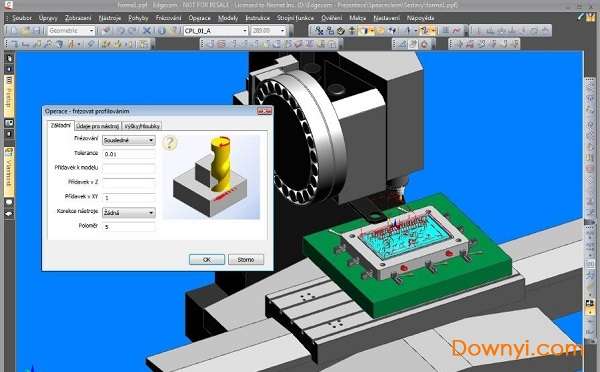Image resolution: width=600 pixels, height=372 pixels.
Task: Open the Geometrie layer dropdown in toolbar
Action: tap(71, 31)
